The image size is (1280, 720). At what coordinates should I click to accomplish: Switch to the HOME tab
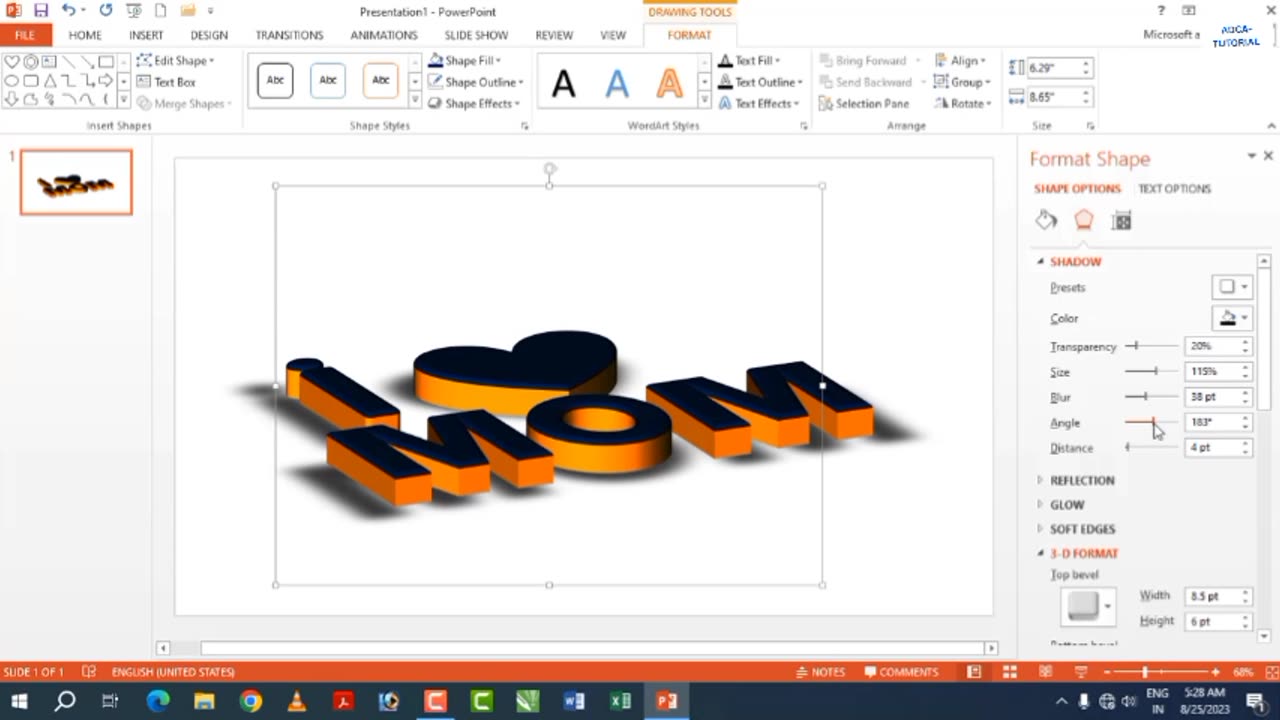(x=85, y=35)
